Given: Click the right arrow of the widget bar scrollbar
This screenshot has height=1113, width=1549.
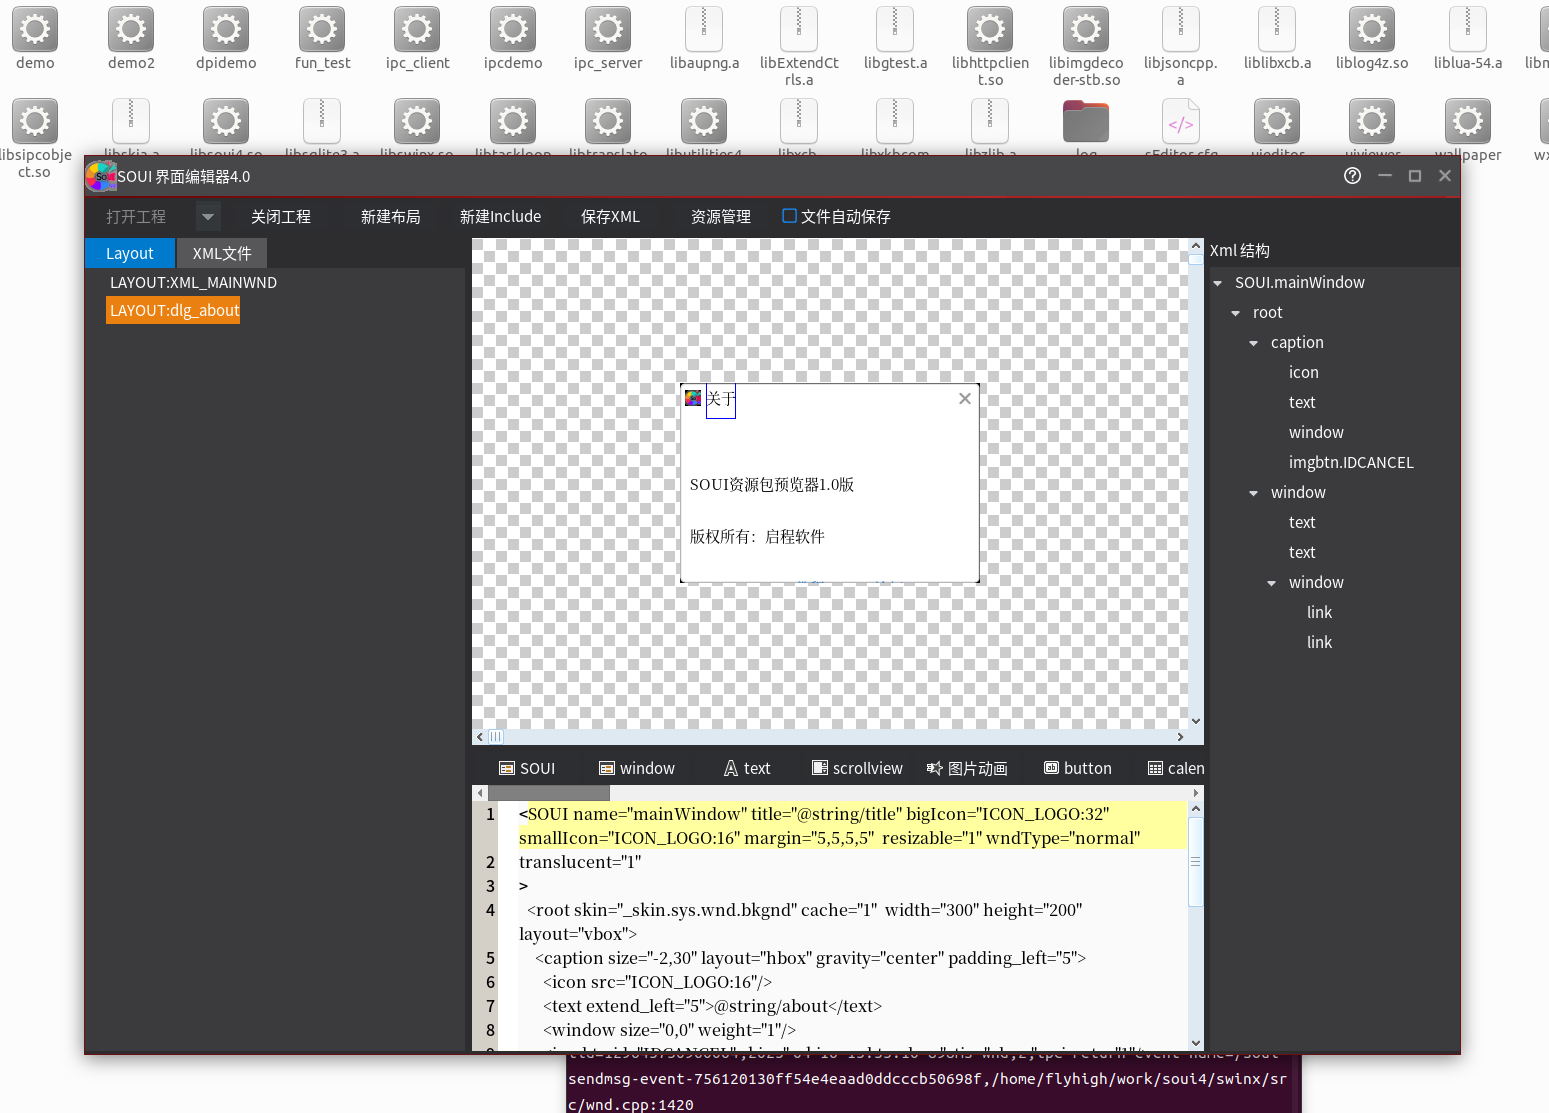Looking at the screenshot, I should (x=1196, y=793).
